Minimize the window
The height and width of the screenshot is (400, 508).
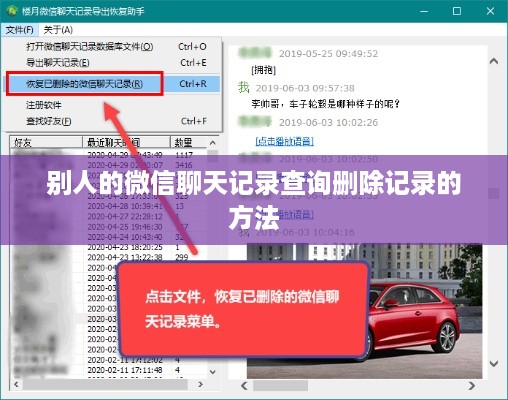click(424, 11)
